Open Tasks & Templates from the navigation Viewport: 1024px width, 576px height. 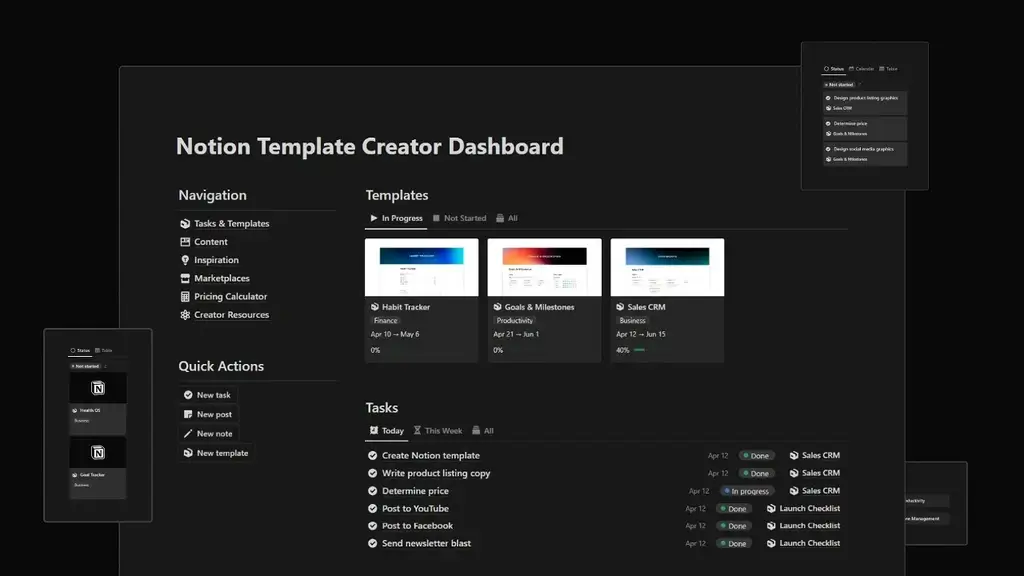(x=183, y=223)
